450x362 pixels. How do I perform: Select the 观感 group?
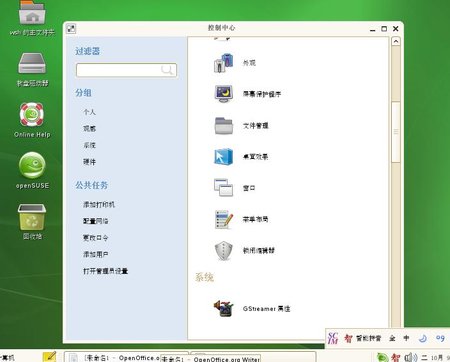click(89, 129)
